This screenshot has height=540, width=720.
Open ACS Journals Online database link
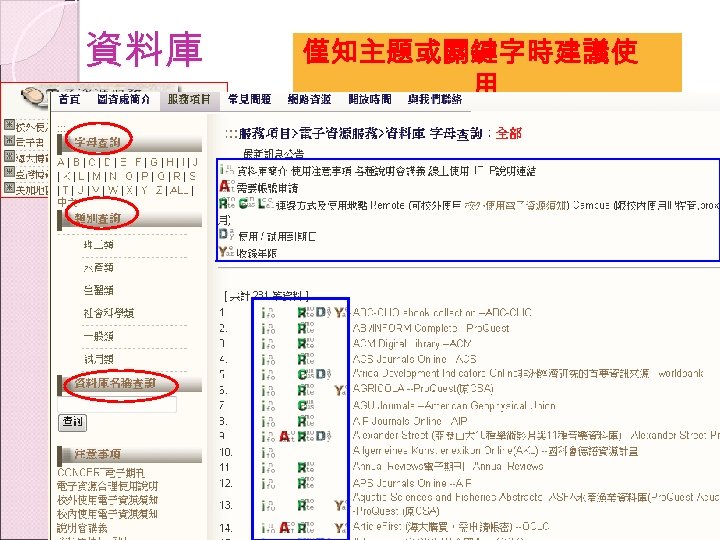(415, 359)
